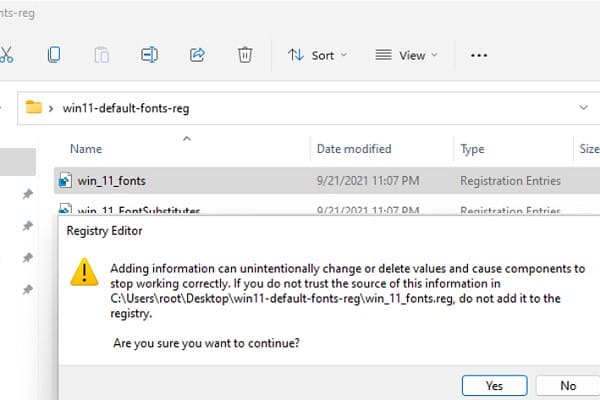Viewport: 600px width, 400px height.
Task: Sort files by Name column header
Action: coord(87,149)
